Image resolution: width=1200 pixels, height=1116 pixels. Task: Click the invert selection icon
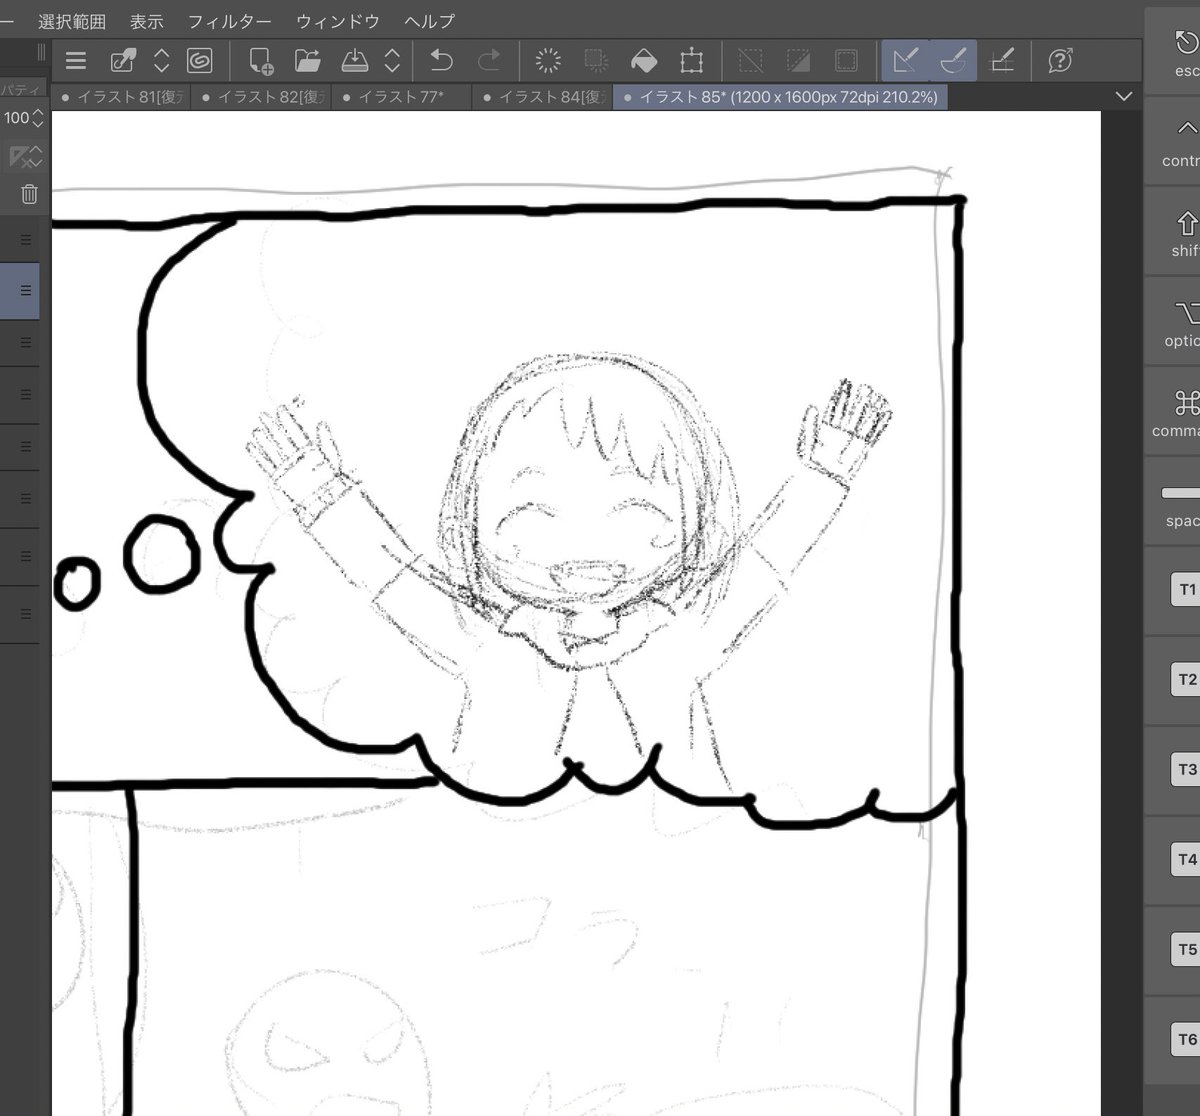point(798,61)
